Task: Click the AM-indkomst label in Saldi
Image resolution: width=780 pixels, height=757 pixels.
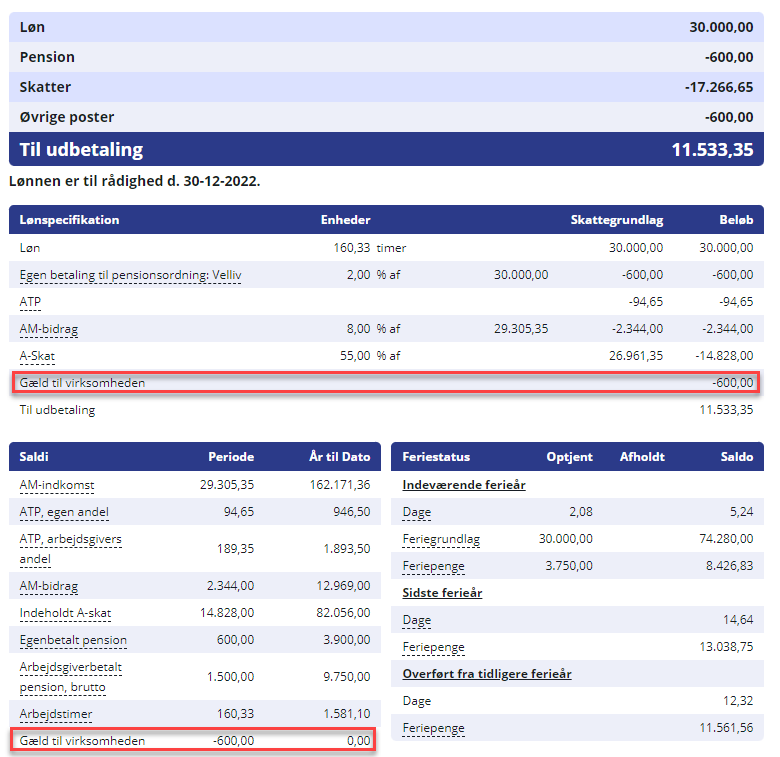Action: [57, 485]
